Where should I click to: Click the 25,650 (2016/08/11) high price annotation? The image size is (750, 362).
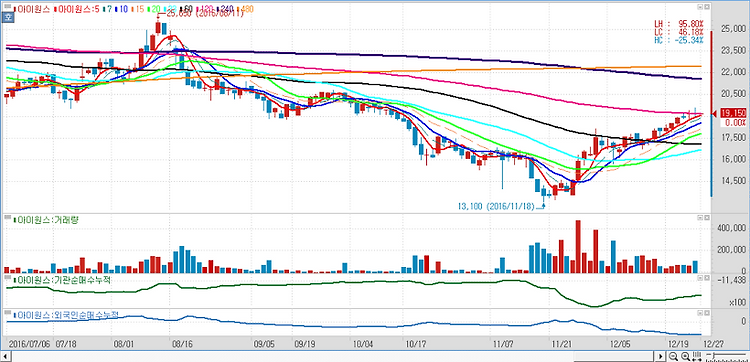tap(204, 14)
